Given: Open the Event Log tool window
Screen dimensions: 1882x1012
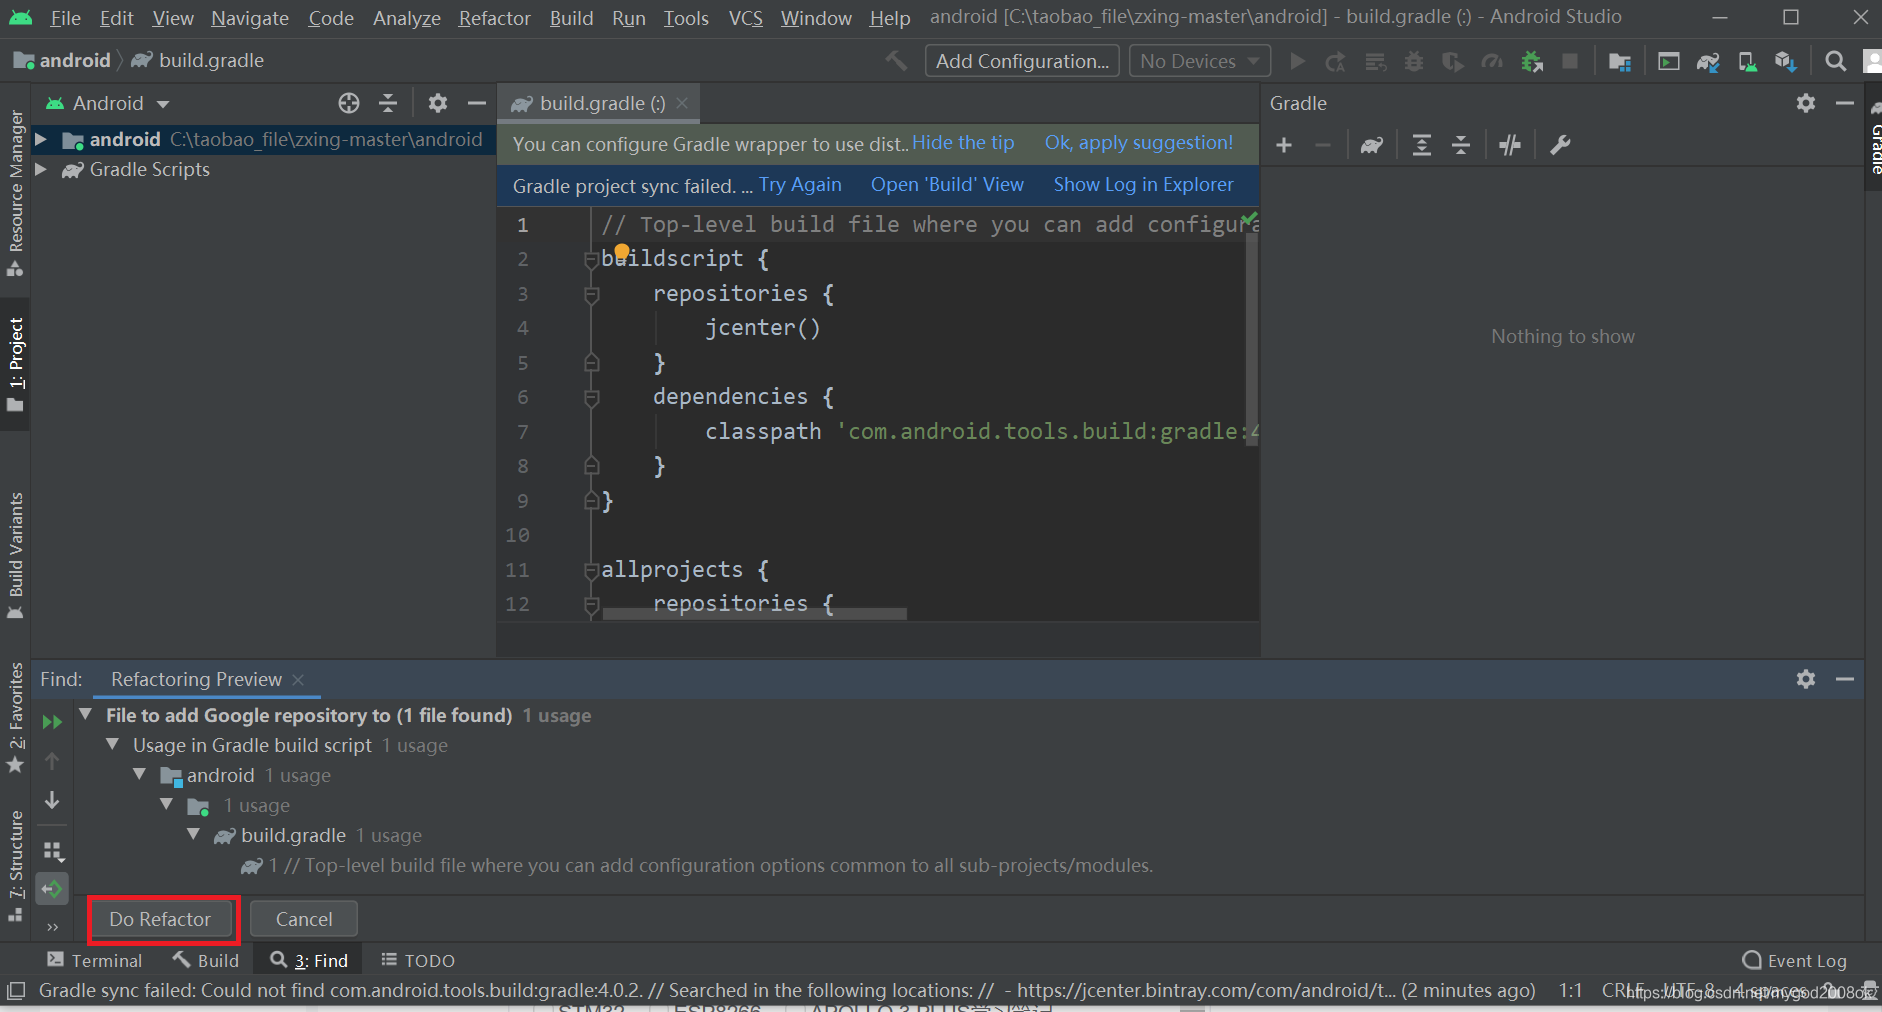Looking at the screenshot, I should [1794, 960].
